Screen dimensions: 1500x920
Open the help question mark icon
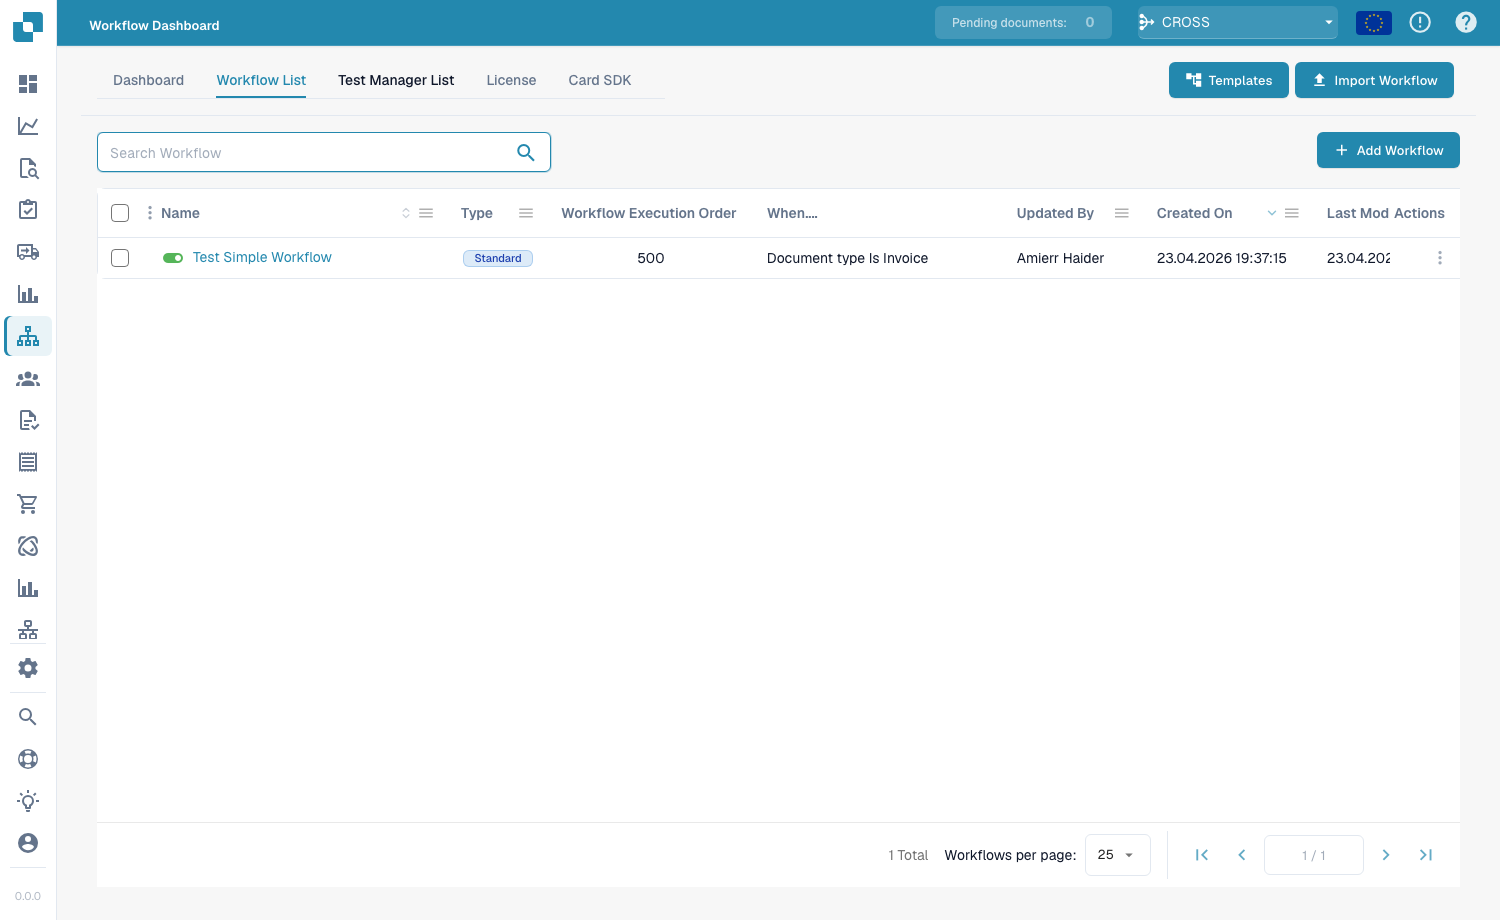1466,22
